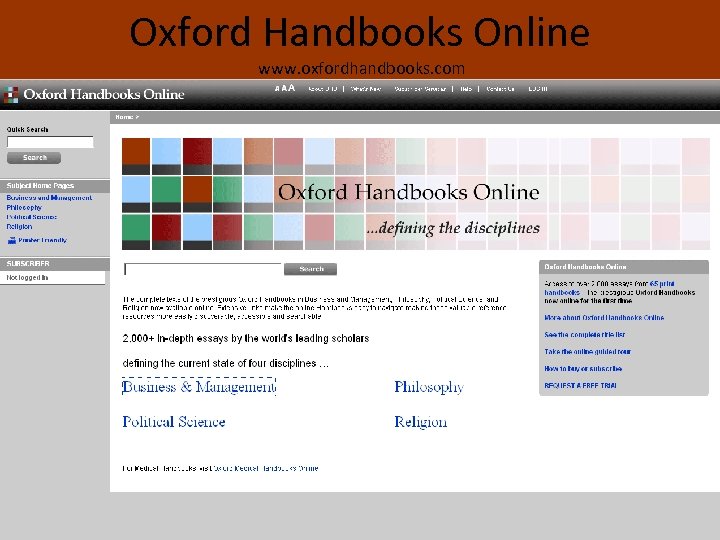The width and height of the screenshot is (720, 540).
Task: Click the Oxford Handbooks Online logo icon
Action: 11,94
